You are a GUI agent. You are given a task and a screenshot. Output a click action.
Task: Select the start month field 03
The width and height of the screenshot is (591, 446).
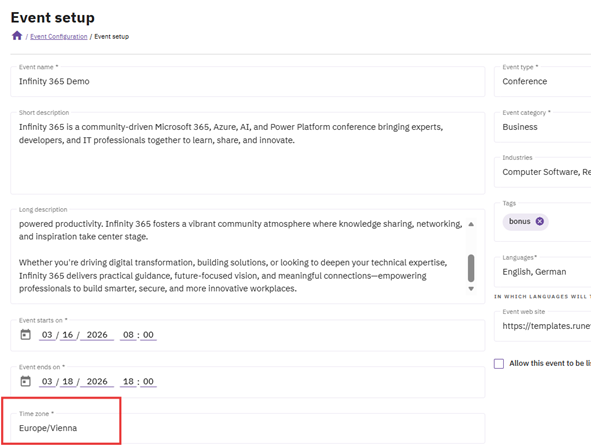[47, 335]
